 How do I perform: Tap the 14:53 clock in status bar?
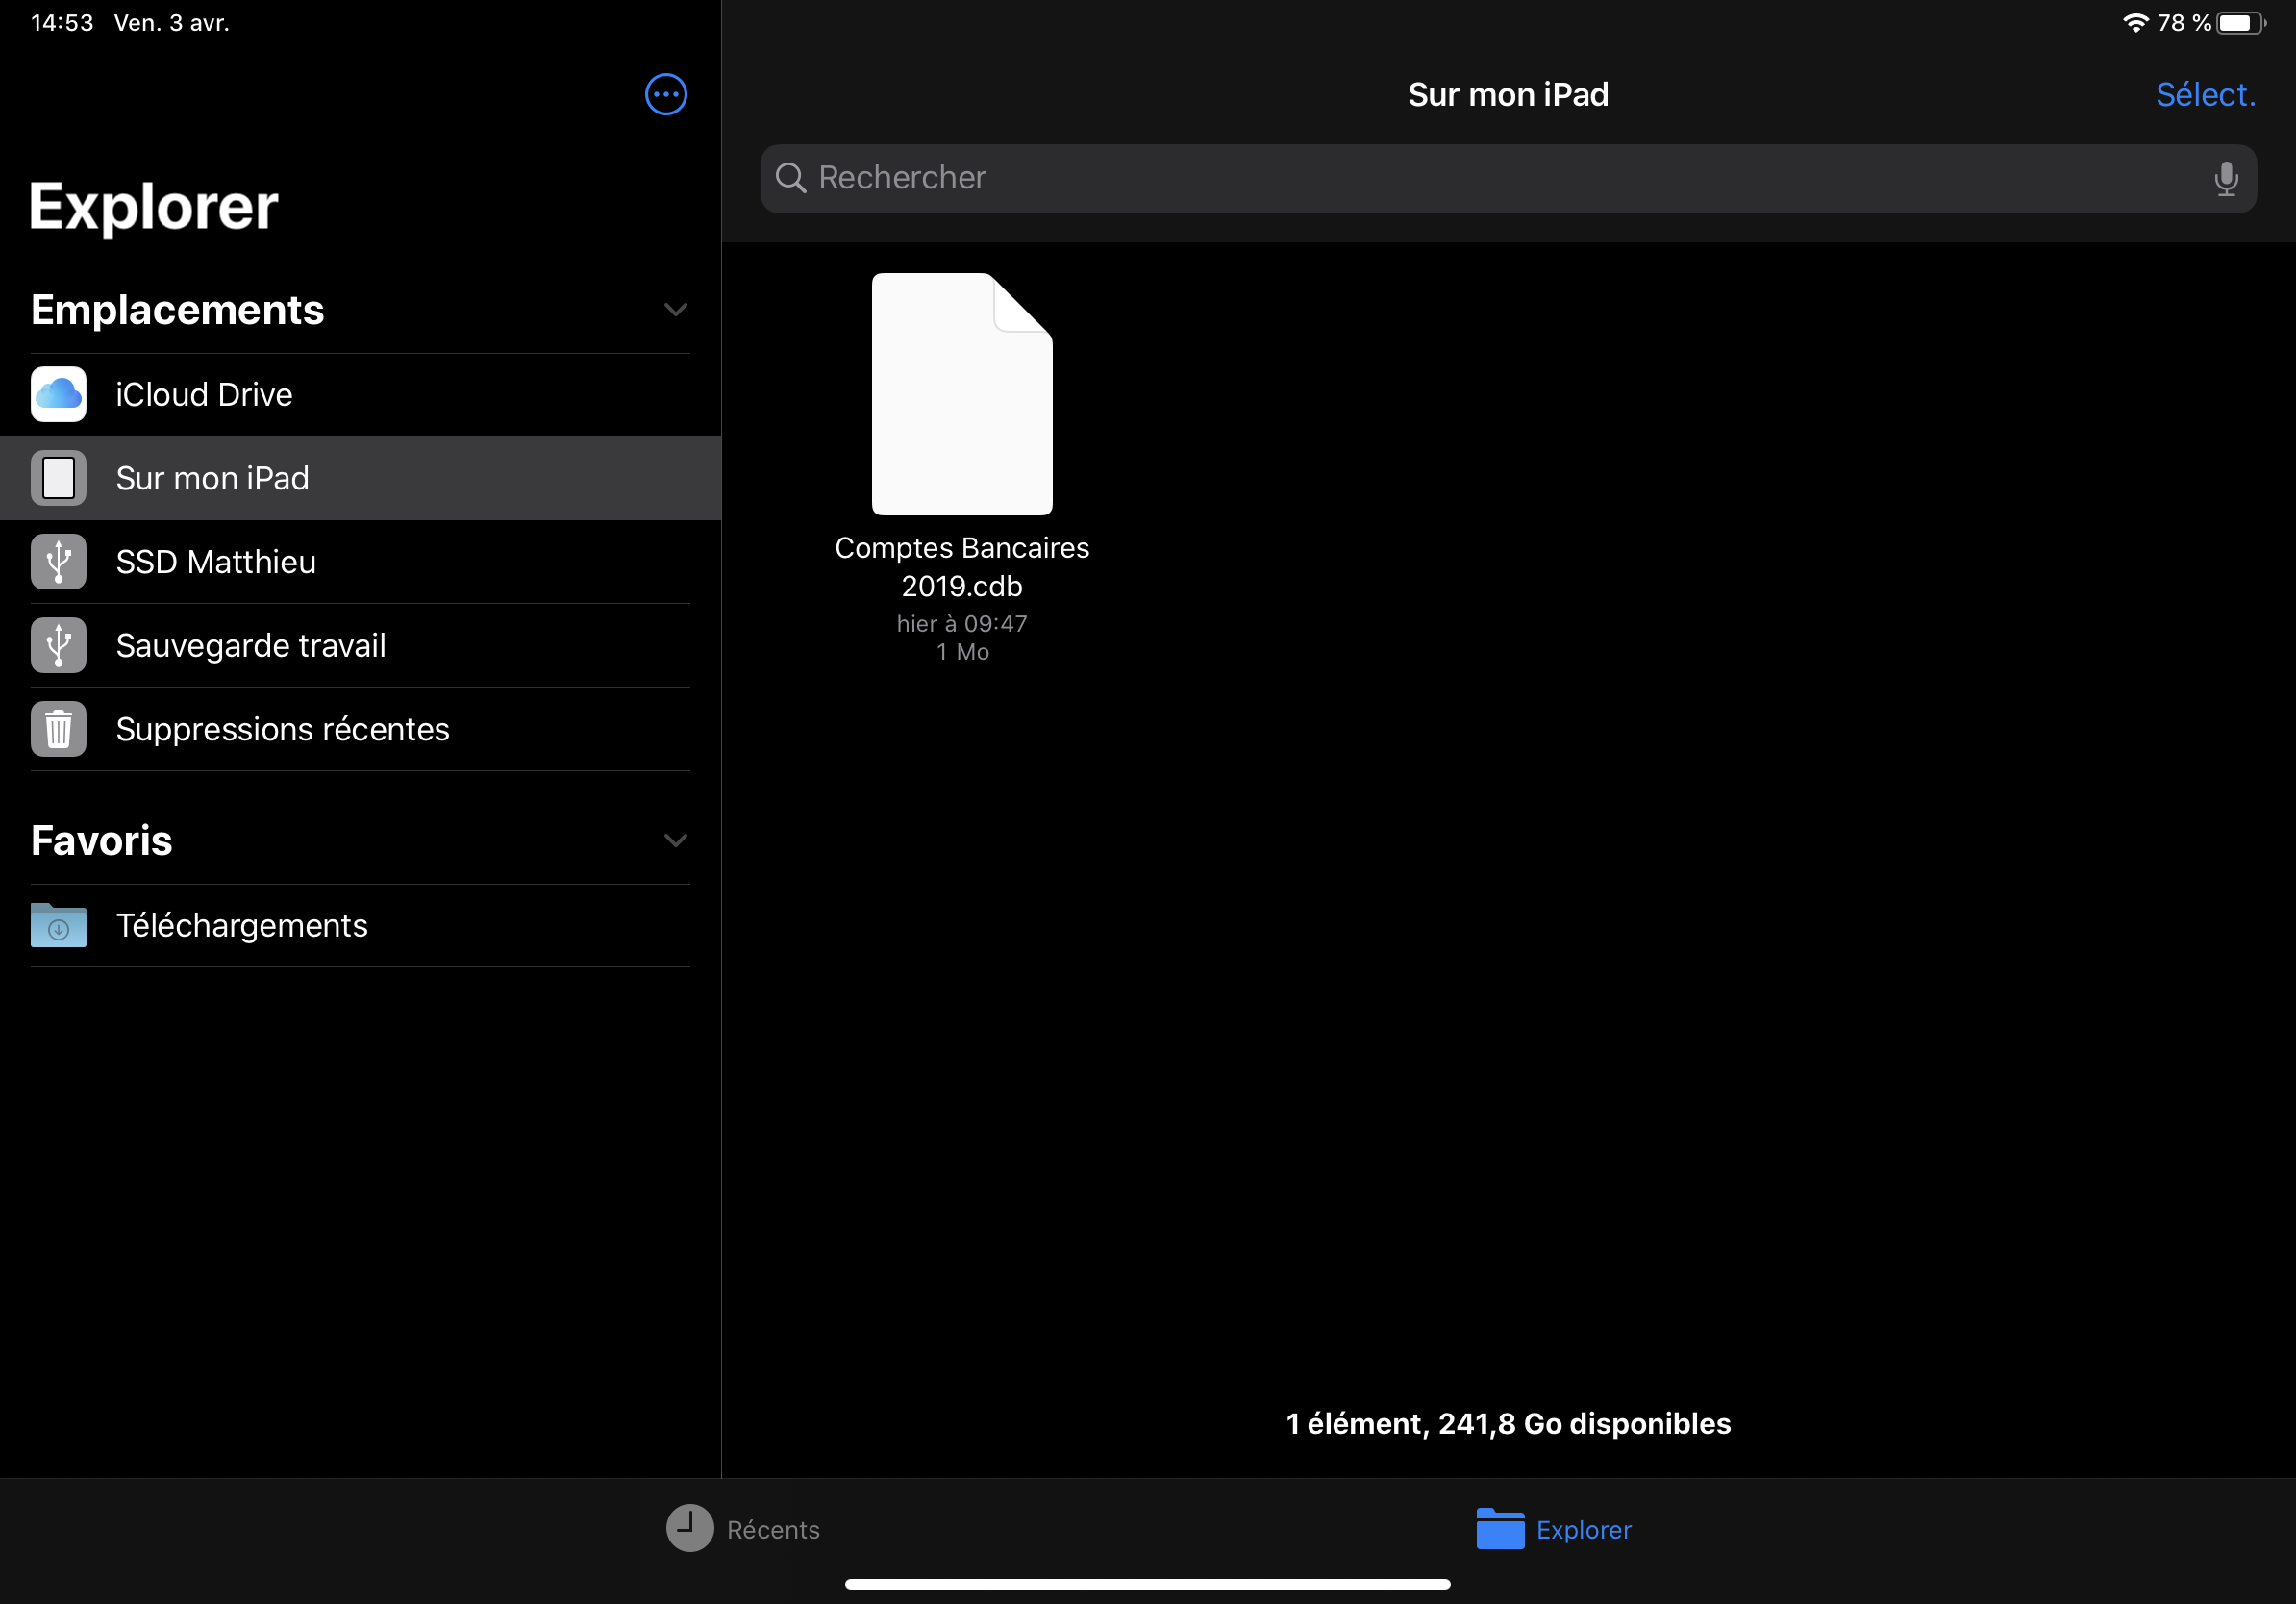(x=62, y=23)
